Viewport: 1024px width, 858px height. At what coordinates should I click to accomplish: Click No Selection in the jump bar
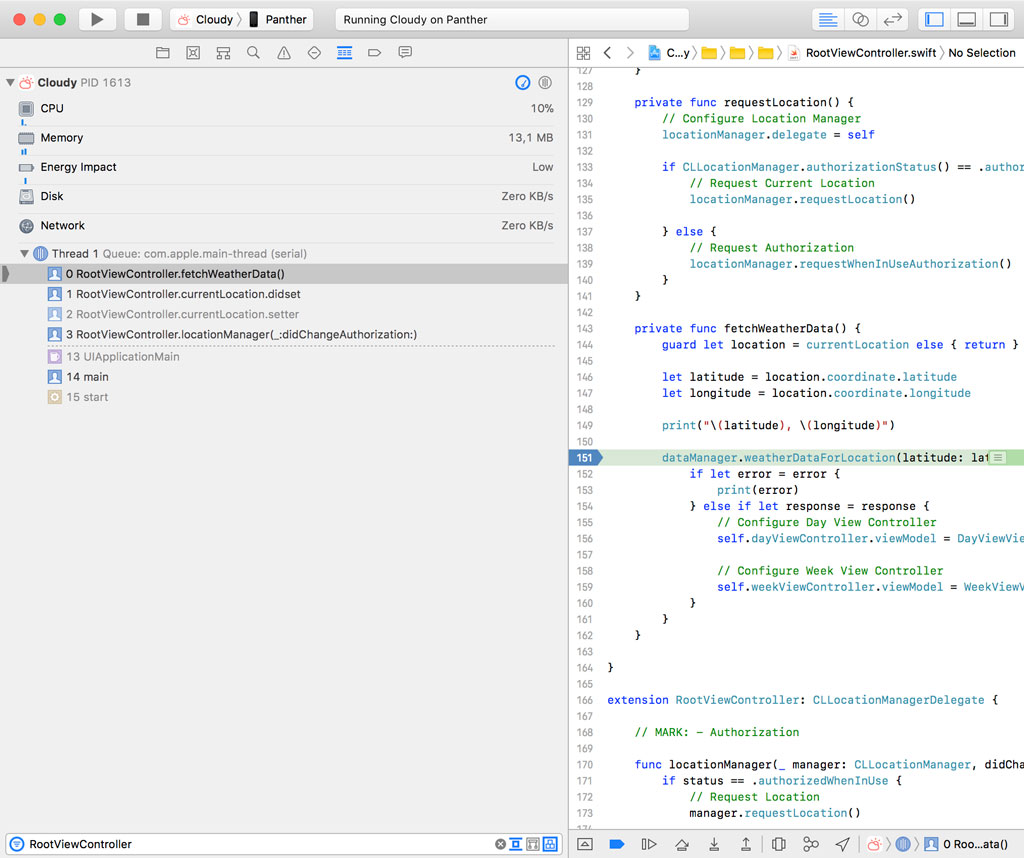(x=981, y=53)
